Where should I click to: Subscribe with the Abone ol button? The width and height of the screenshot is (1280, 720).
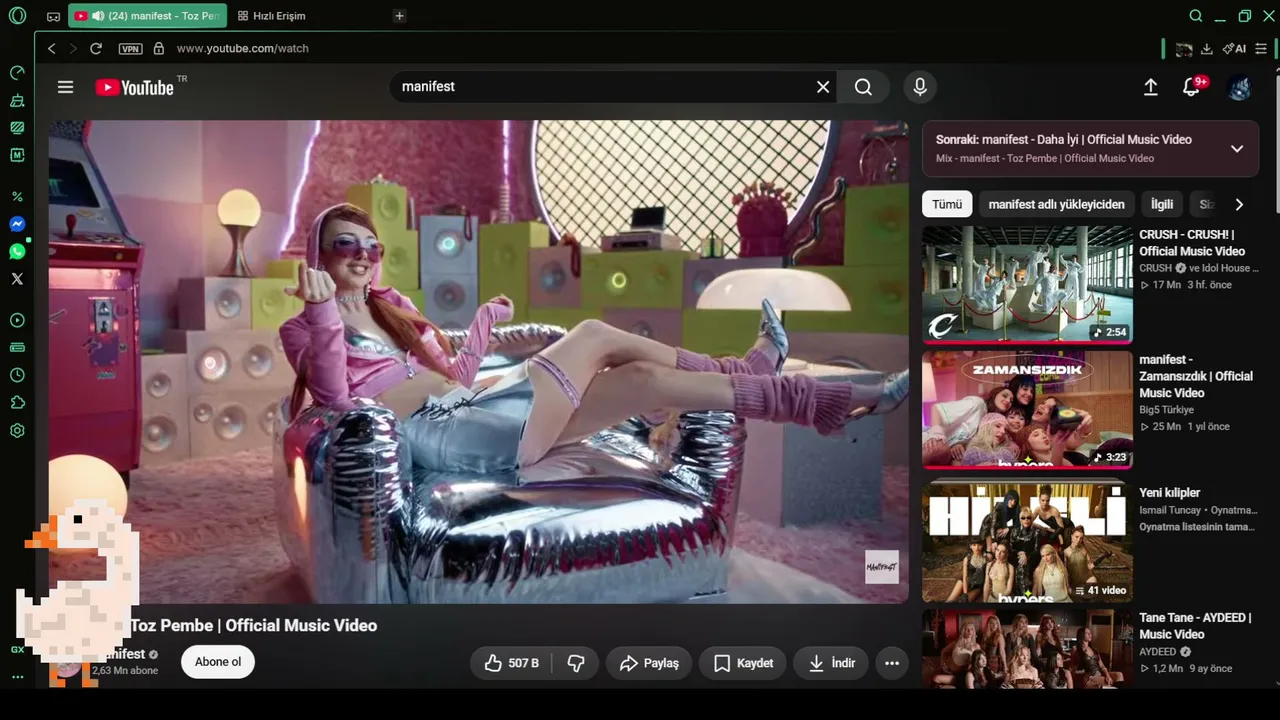pos(218,662)
